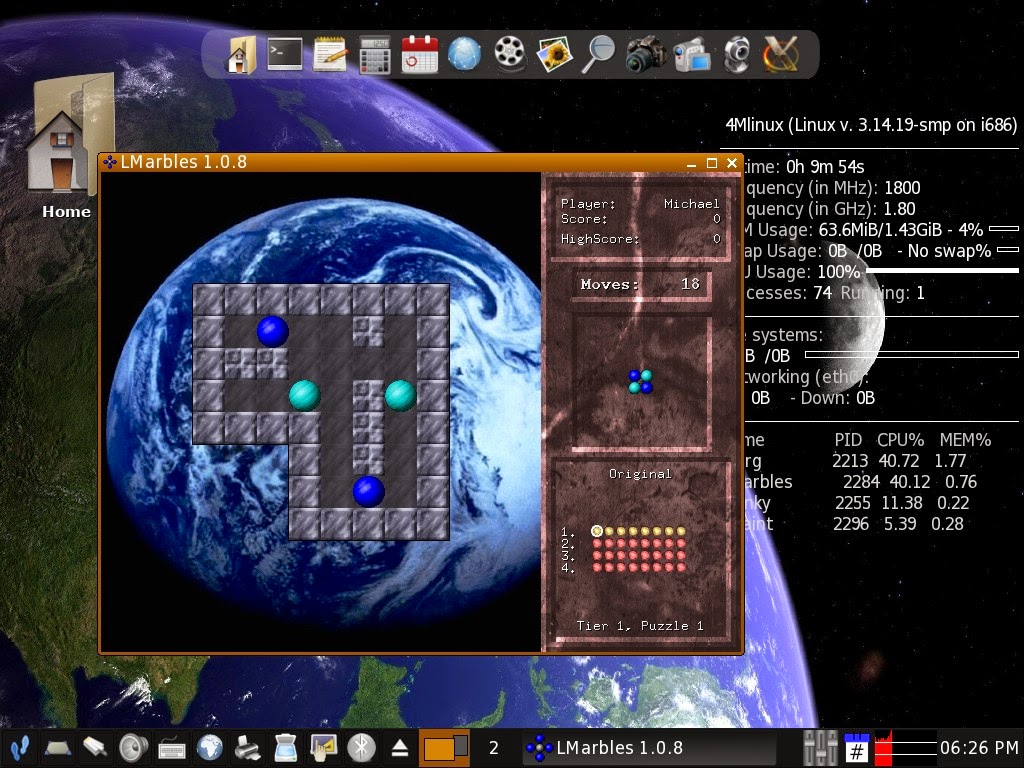
Task: Click the USB stick icon in taskbar
Action: pyautogui.click(x=95, y=748)
